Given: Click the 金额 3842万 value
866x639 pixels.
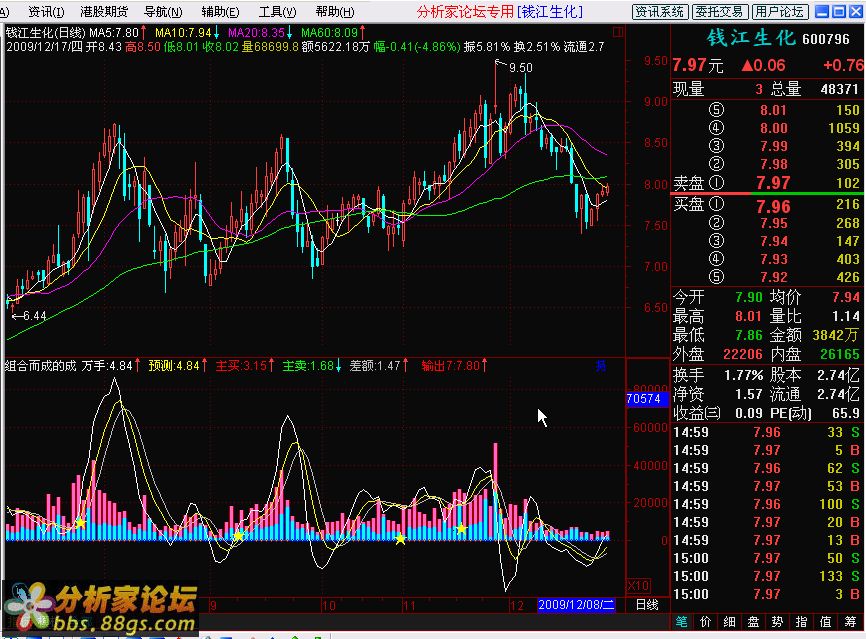Looking at the screenshot, I should click(836, 335).
